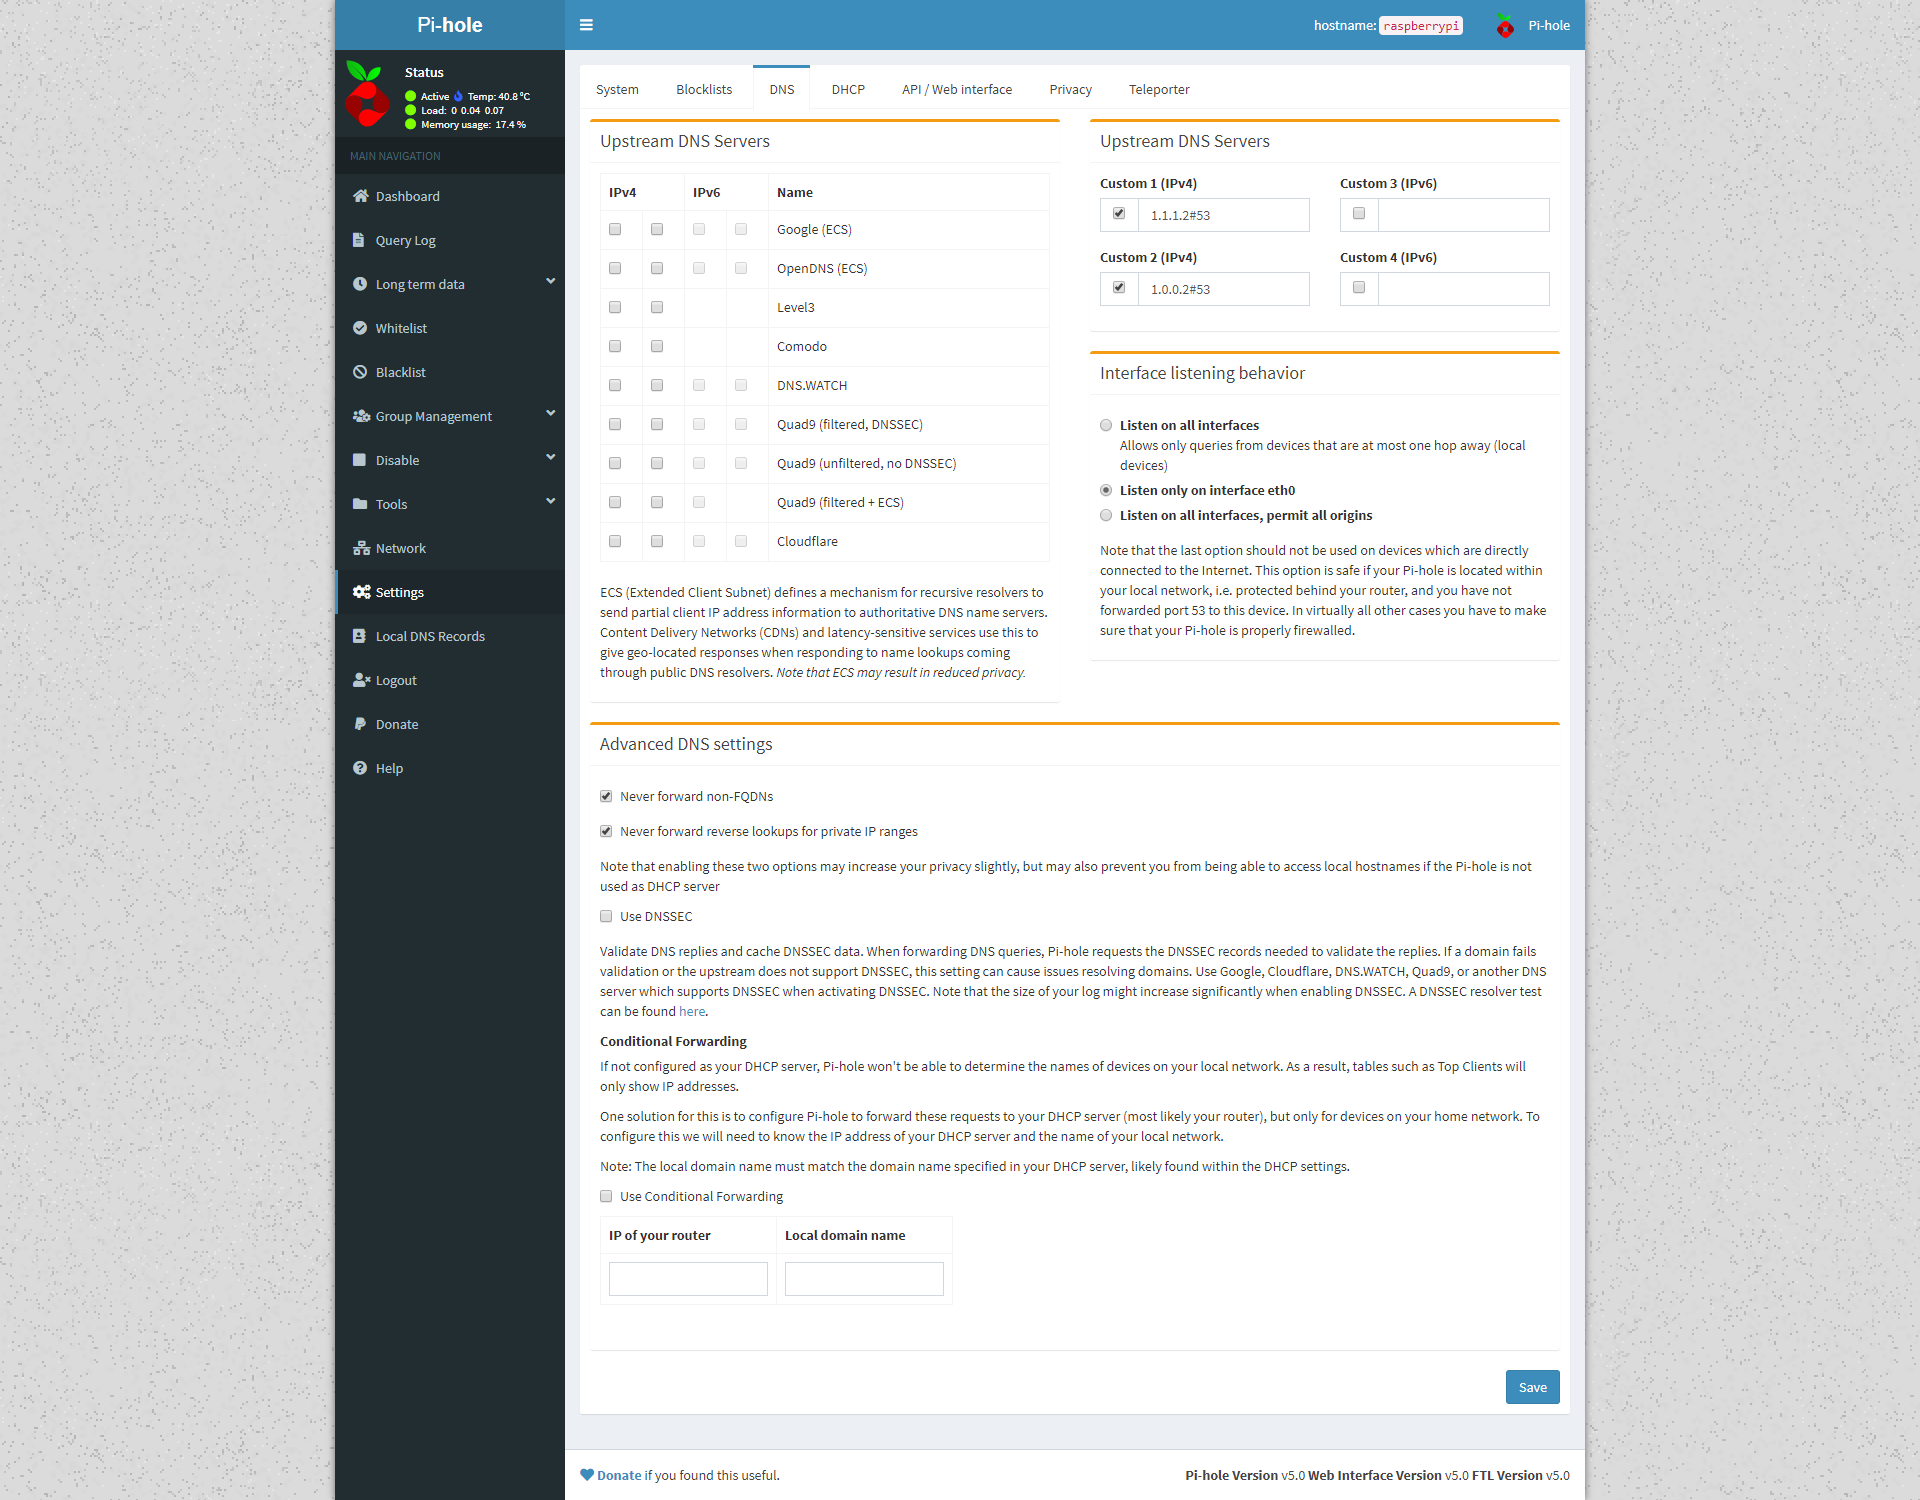The height and width of the screenshot is (1500, 1920).
Task: Click the Blacklist ban icon
Action: [x=360, y=372]
